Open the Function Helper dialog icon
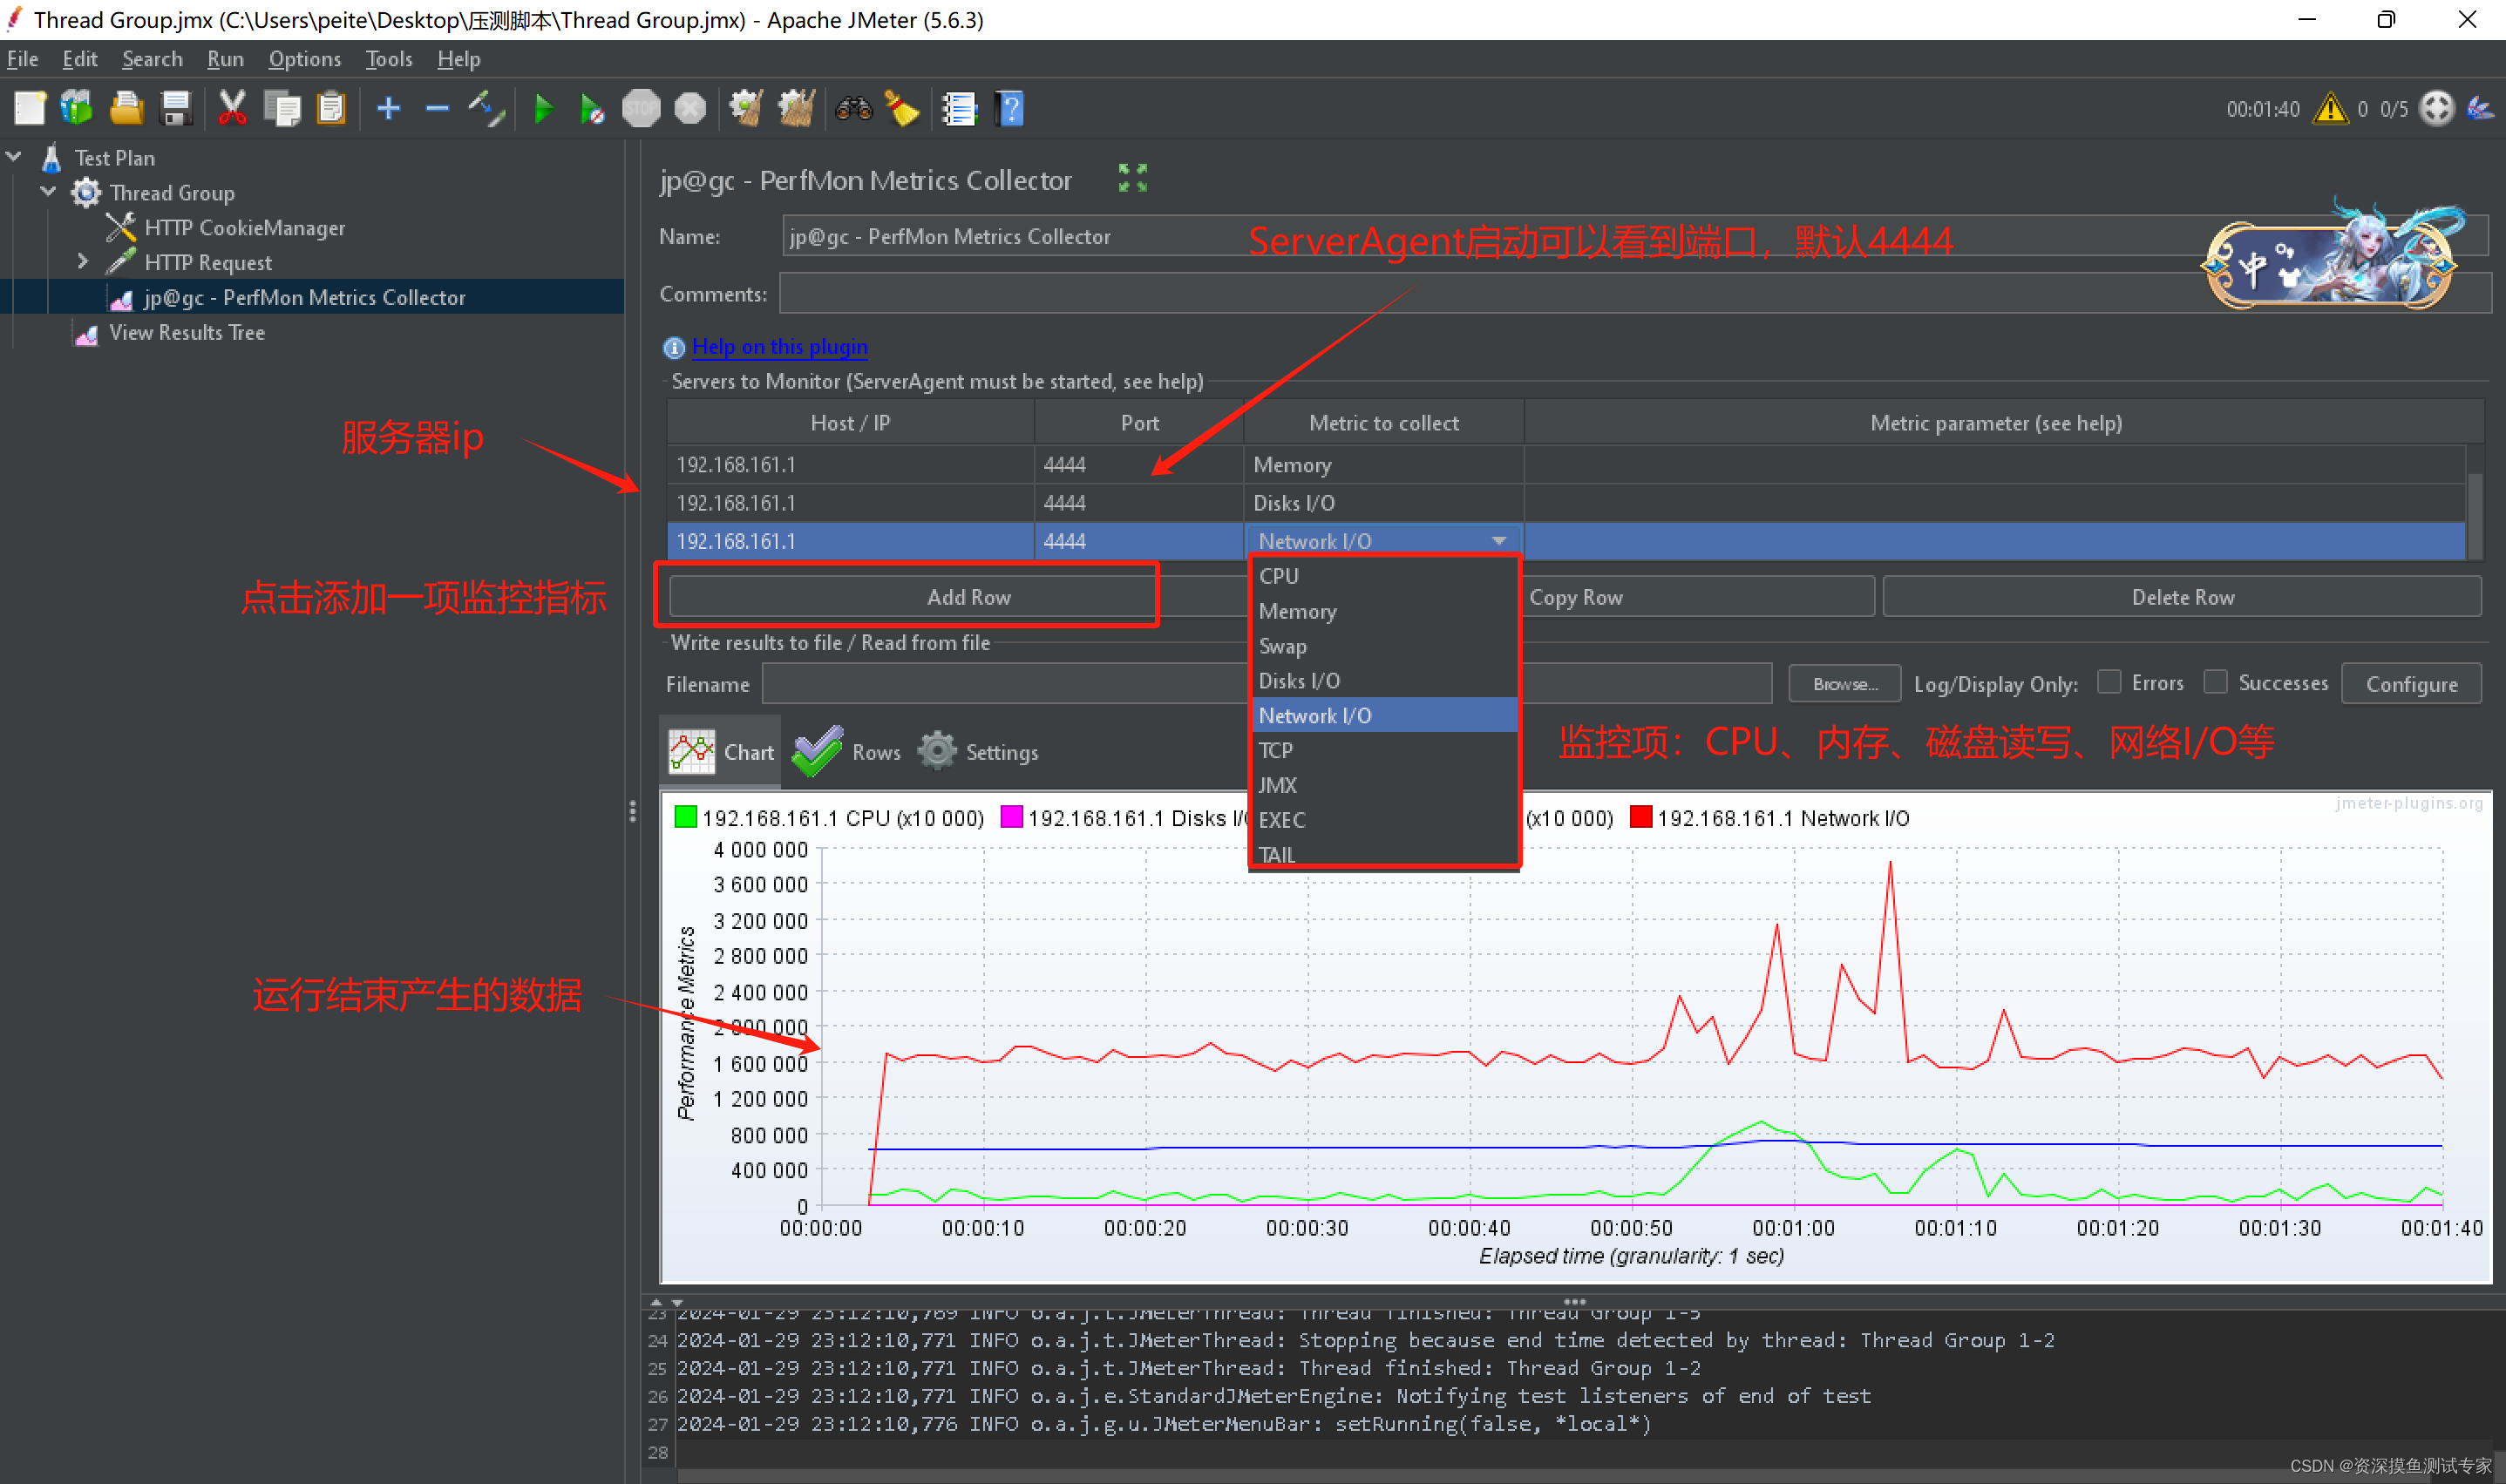Image resolution: width=2506 pixels, height=1484 pixels. pos(959,108)
